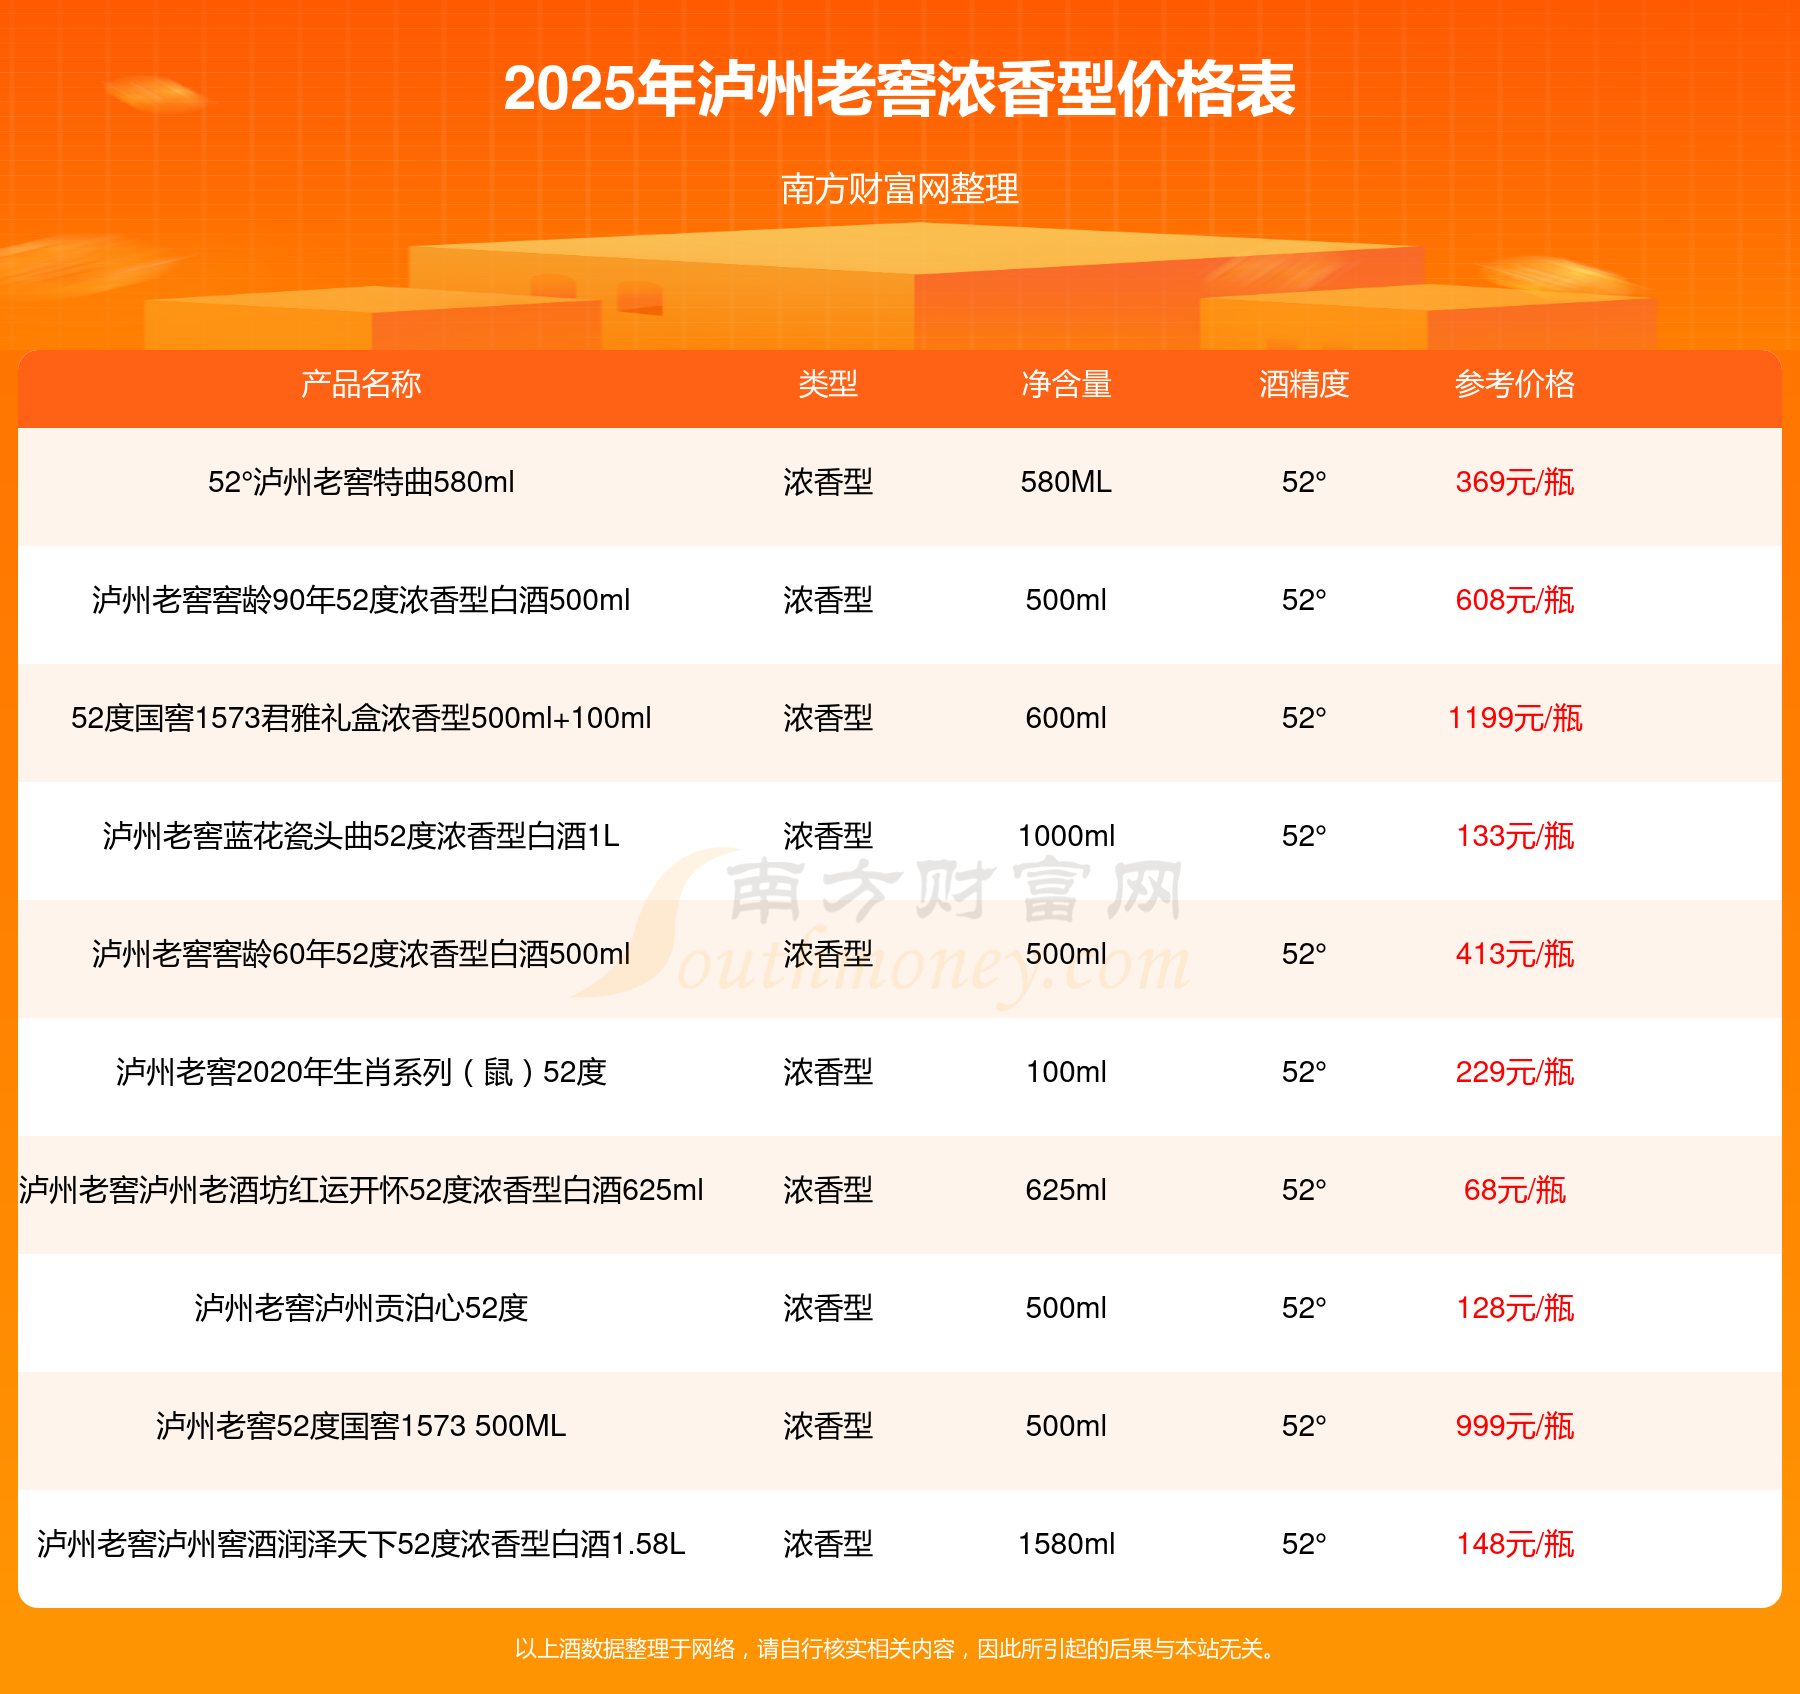Click the price 369元/瓶
The image size is (1800, 1694).
pyautogui.click(x=1515, y=482)
